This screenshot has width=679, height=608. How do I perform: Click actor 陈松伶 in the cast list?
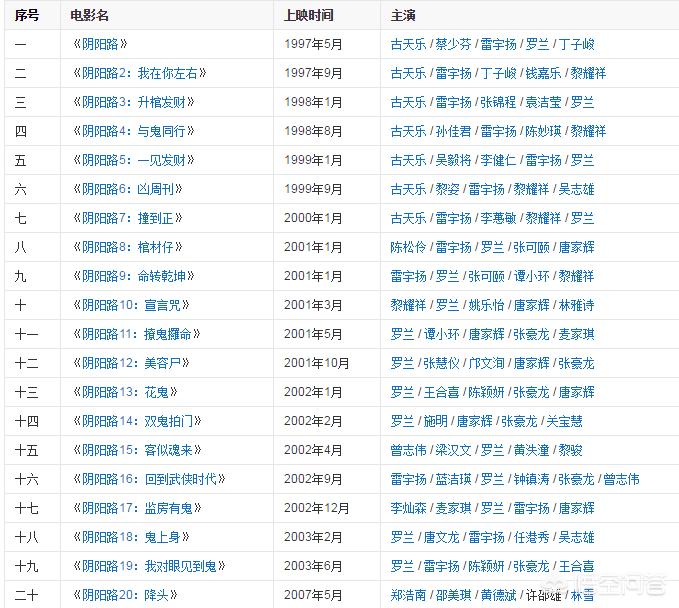(x=408, y=247)
